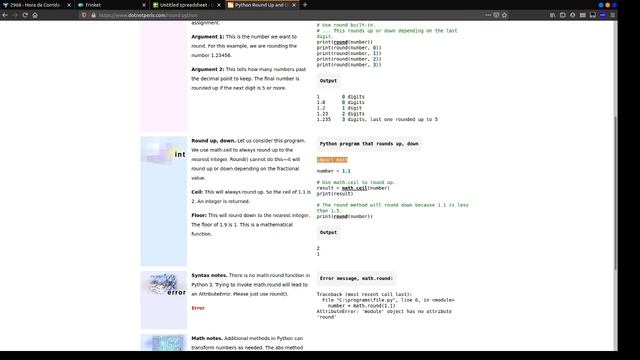This screenshot has width=640, height=360.
Task: Click the red Error link
Action: (x=198, y=308)
